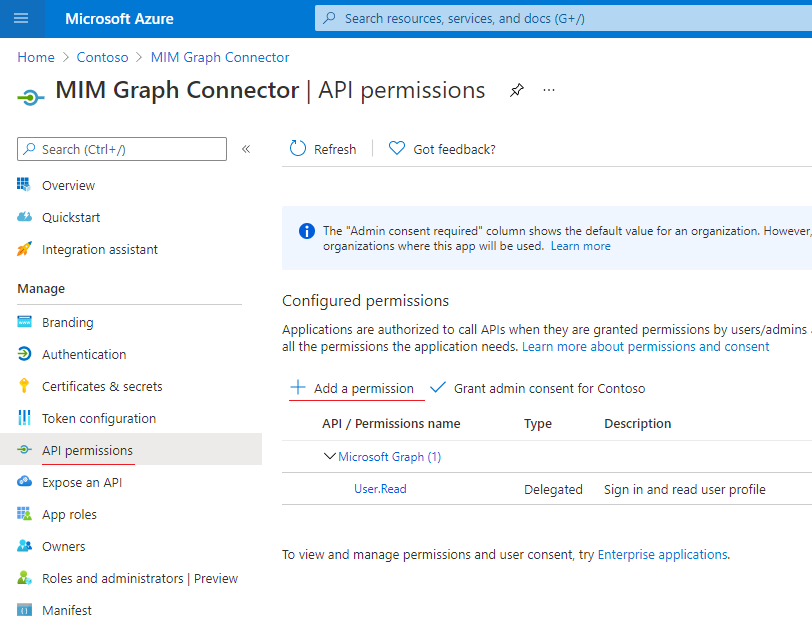The image size is (812, 627).
Task: Open Certificates & secrets
Action: (102, 386)
